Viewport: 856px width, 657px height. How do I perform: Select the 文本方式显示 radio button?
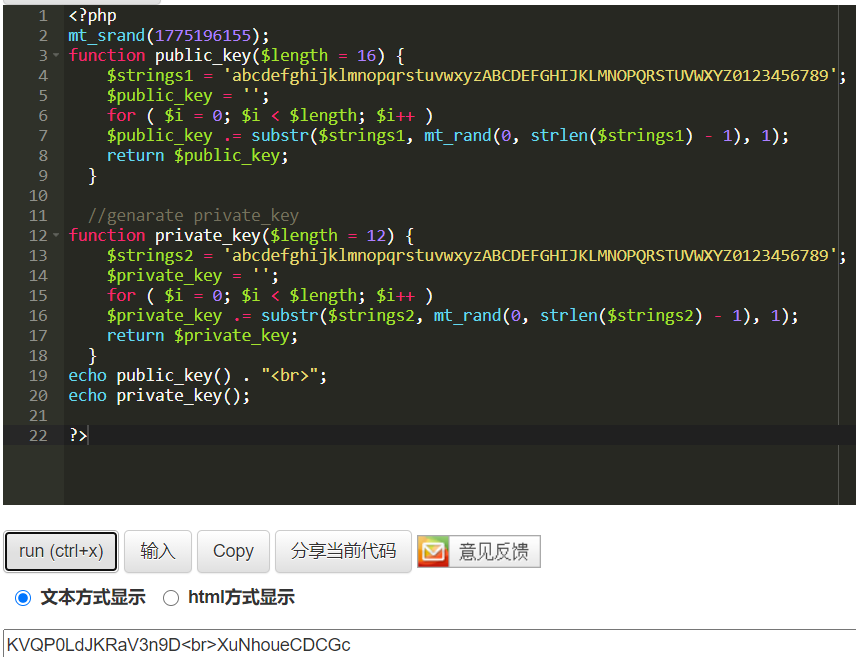pyautogui.click(x=23, y=598)
